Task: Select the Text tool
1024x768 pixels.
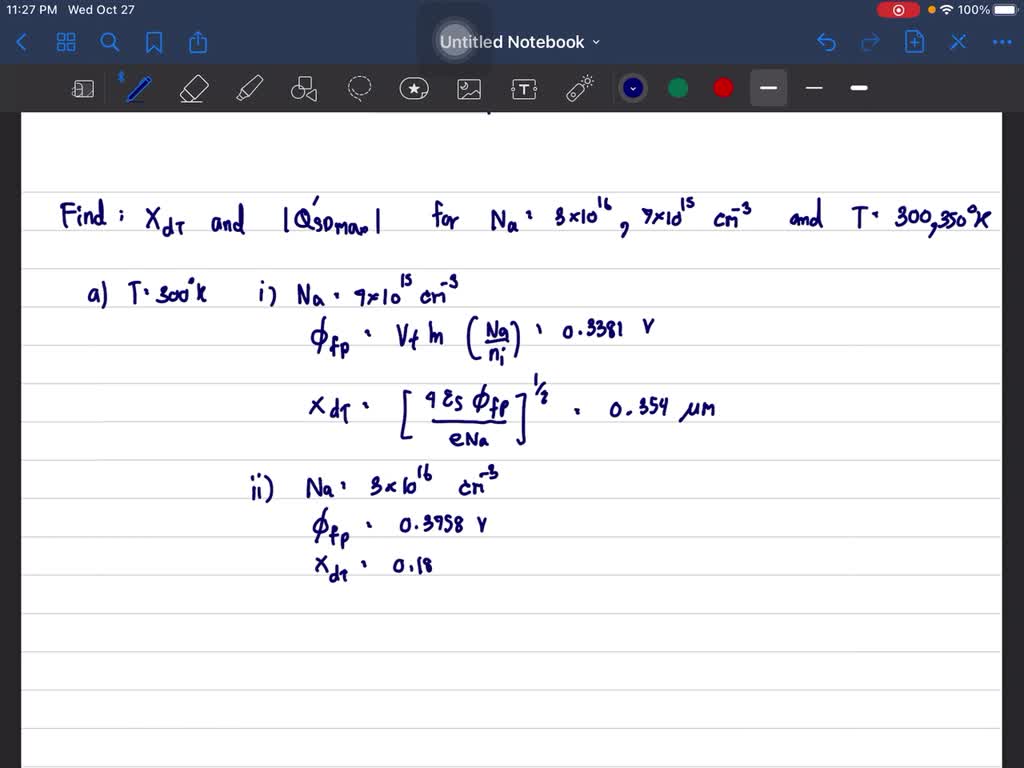Action: click(523, 88)
